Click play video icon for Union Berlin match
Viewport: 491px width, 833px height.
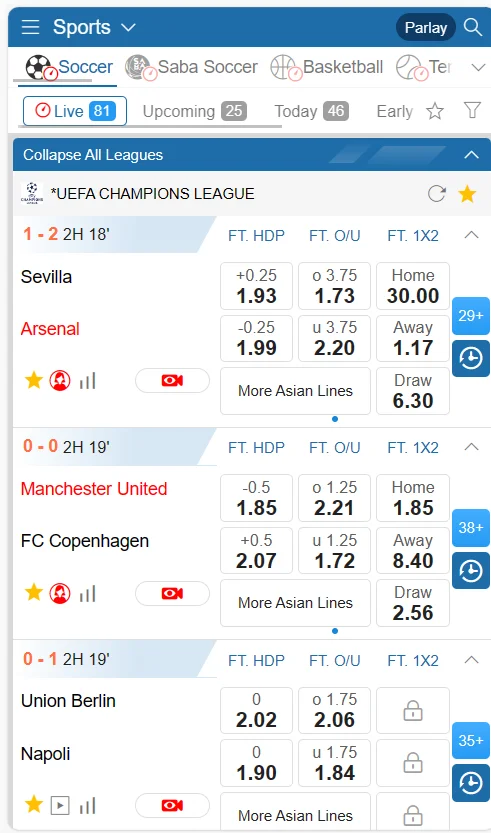60,806
